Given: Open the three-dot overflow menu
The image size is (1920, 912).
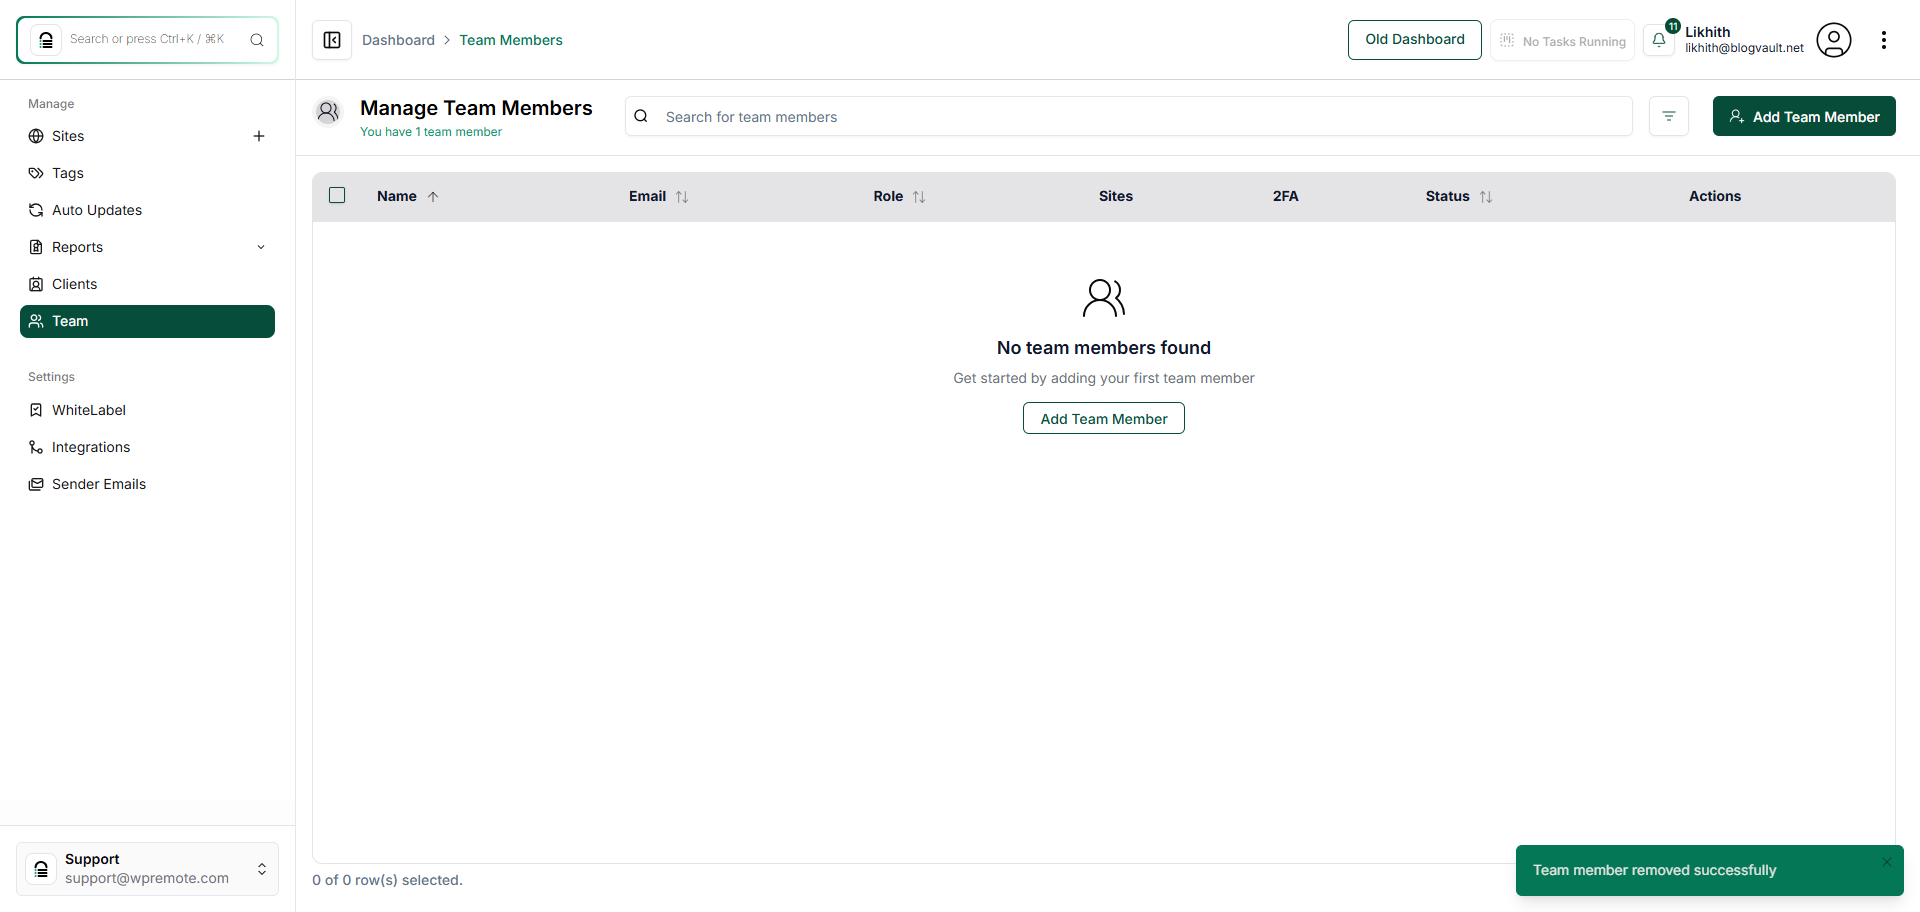Looking at the screenshot, I should click(1886, 40).
